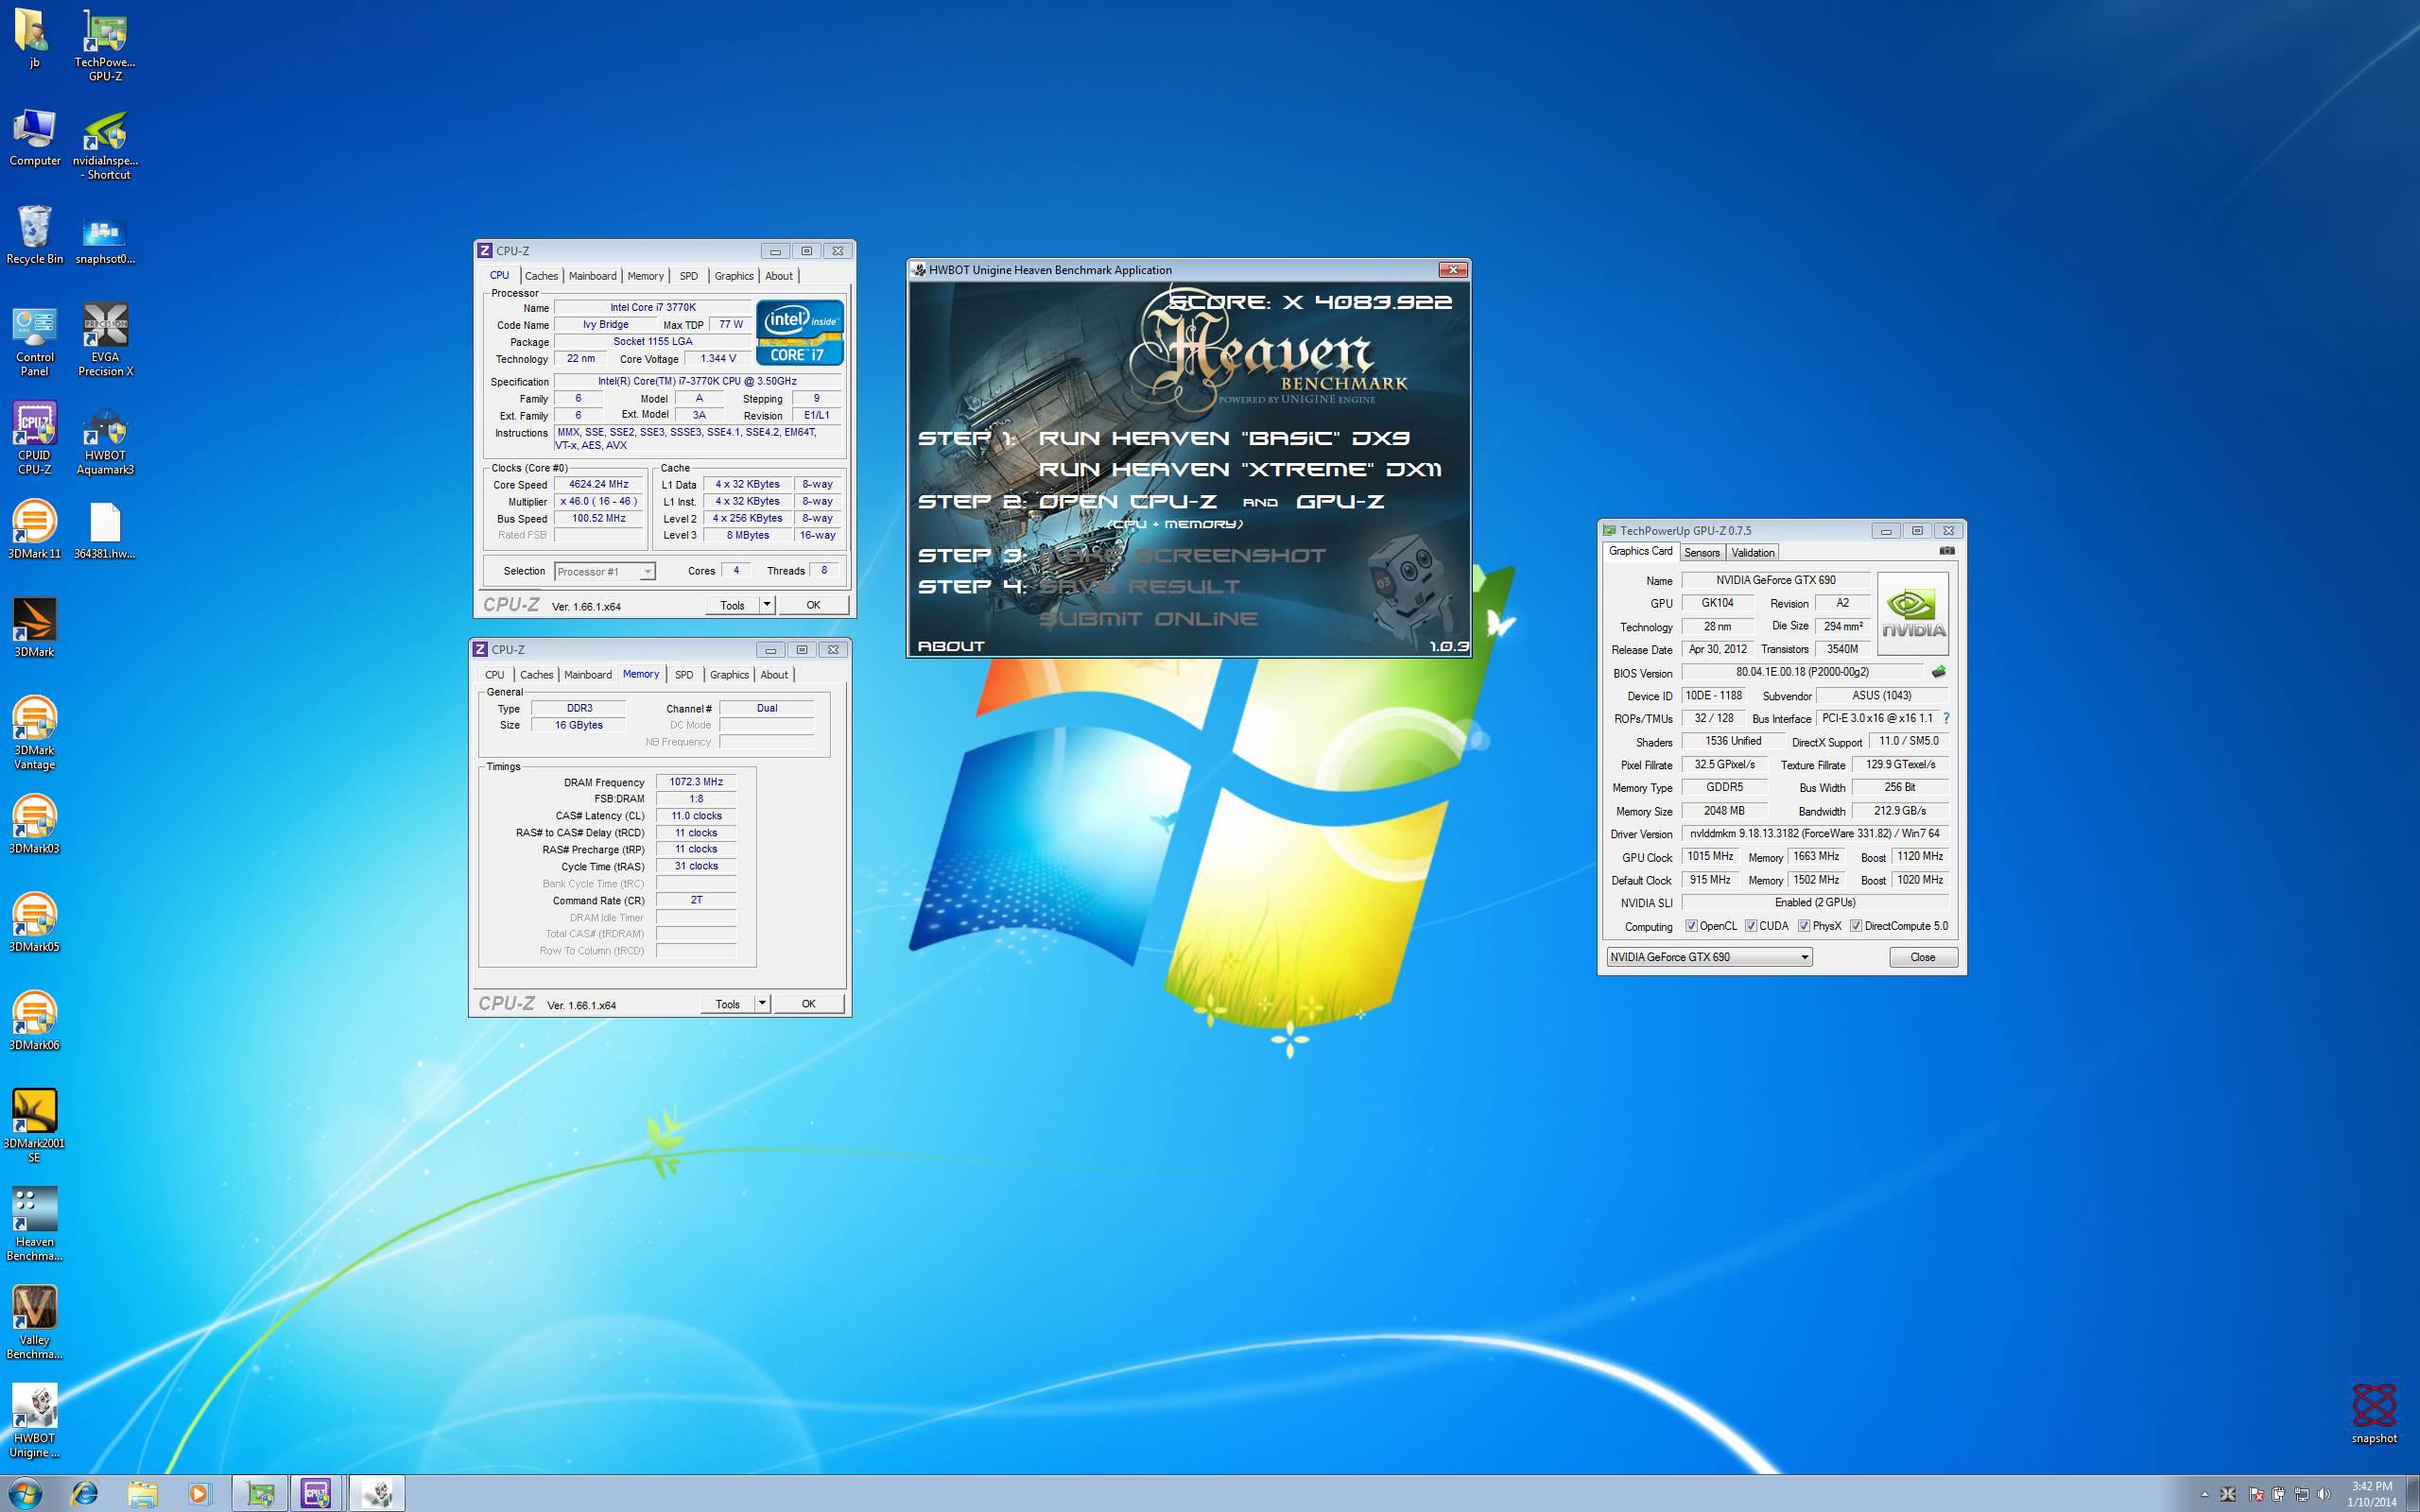2420x1512 pixels.
Task: Click the BIOS save chip icon in GPU-Z
Action: (1938, 672)
